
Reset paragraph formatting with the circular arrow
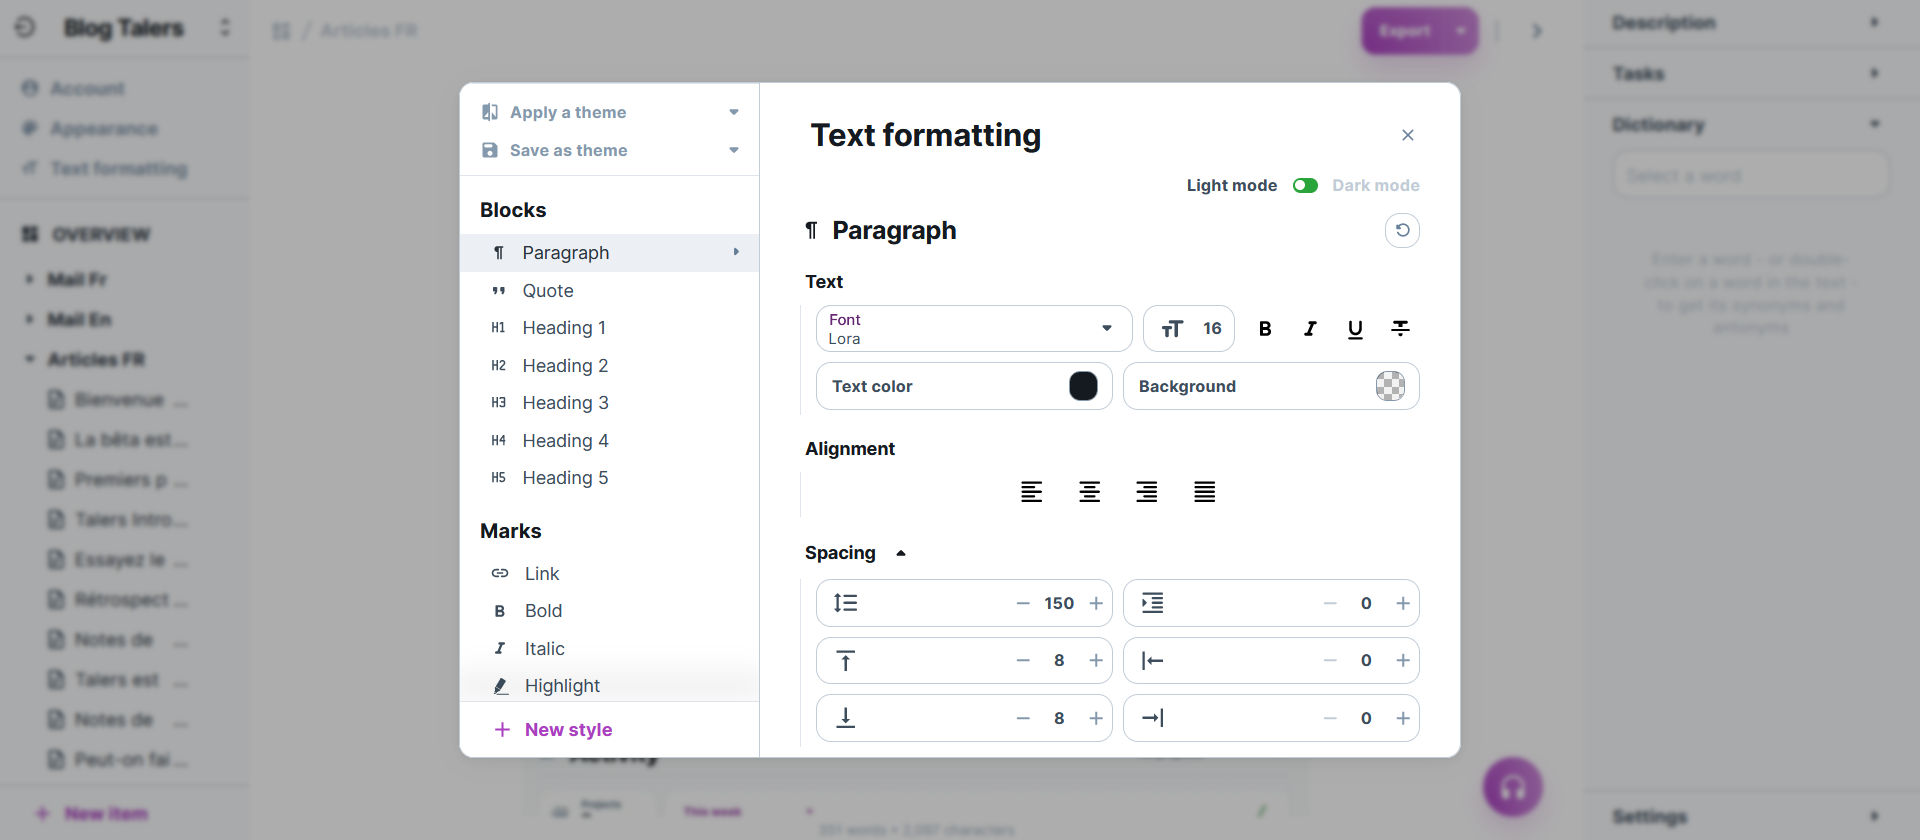(1402, 231)
